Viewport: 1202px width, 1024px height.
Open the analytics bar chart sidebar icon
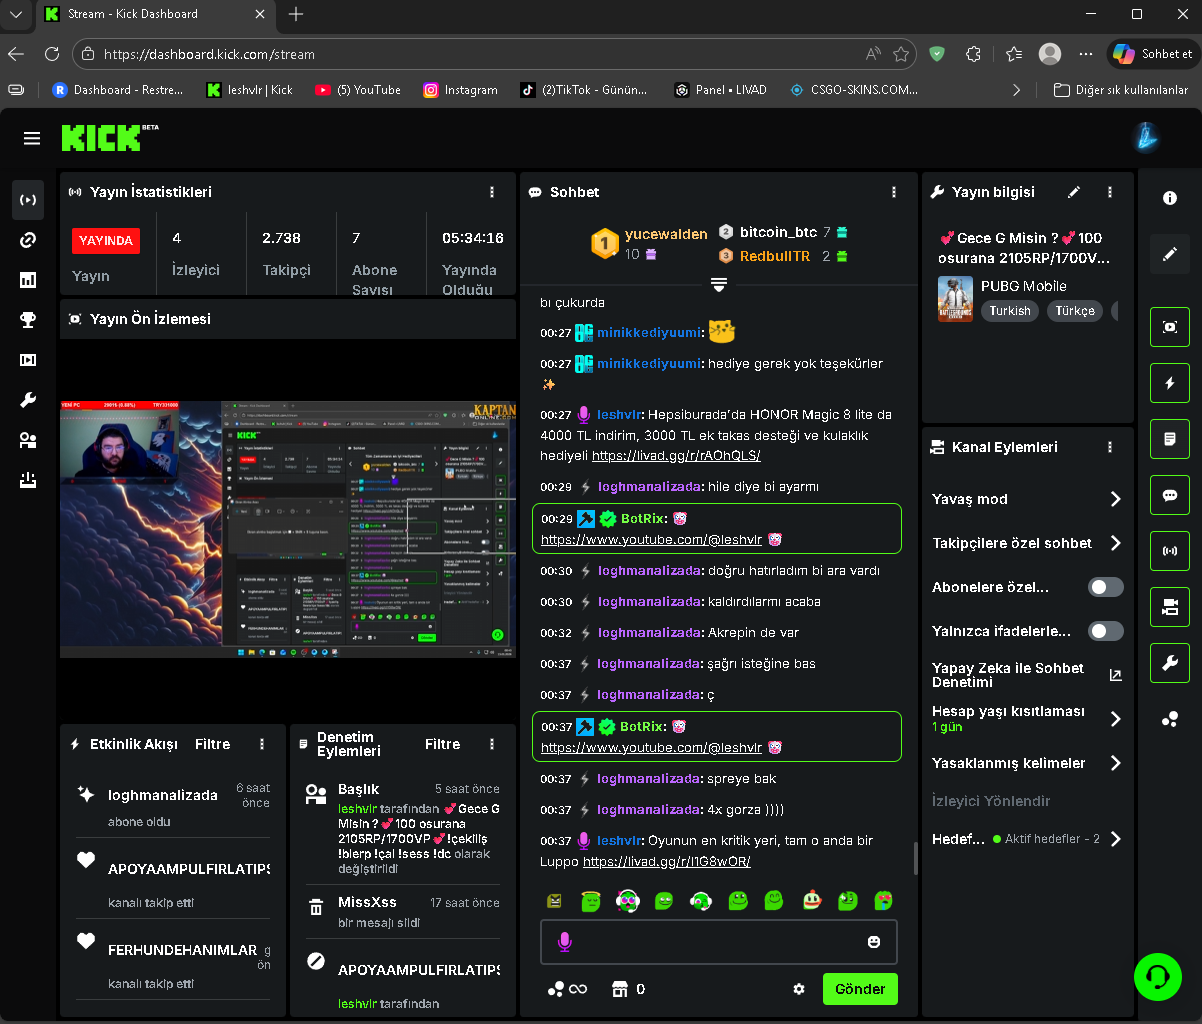28,280
